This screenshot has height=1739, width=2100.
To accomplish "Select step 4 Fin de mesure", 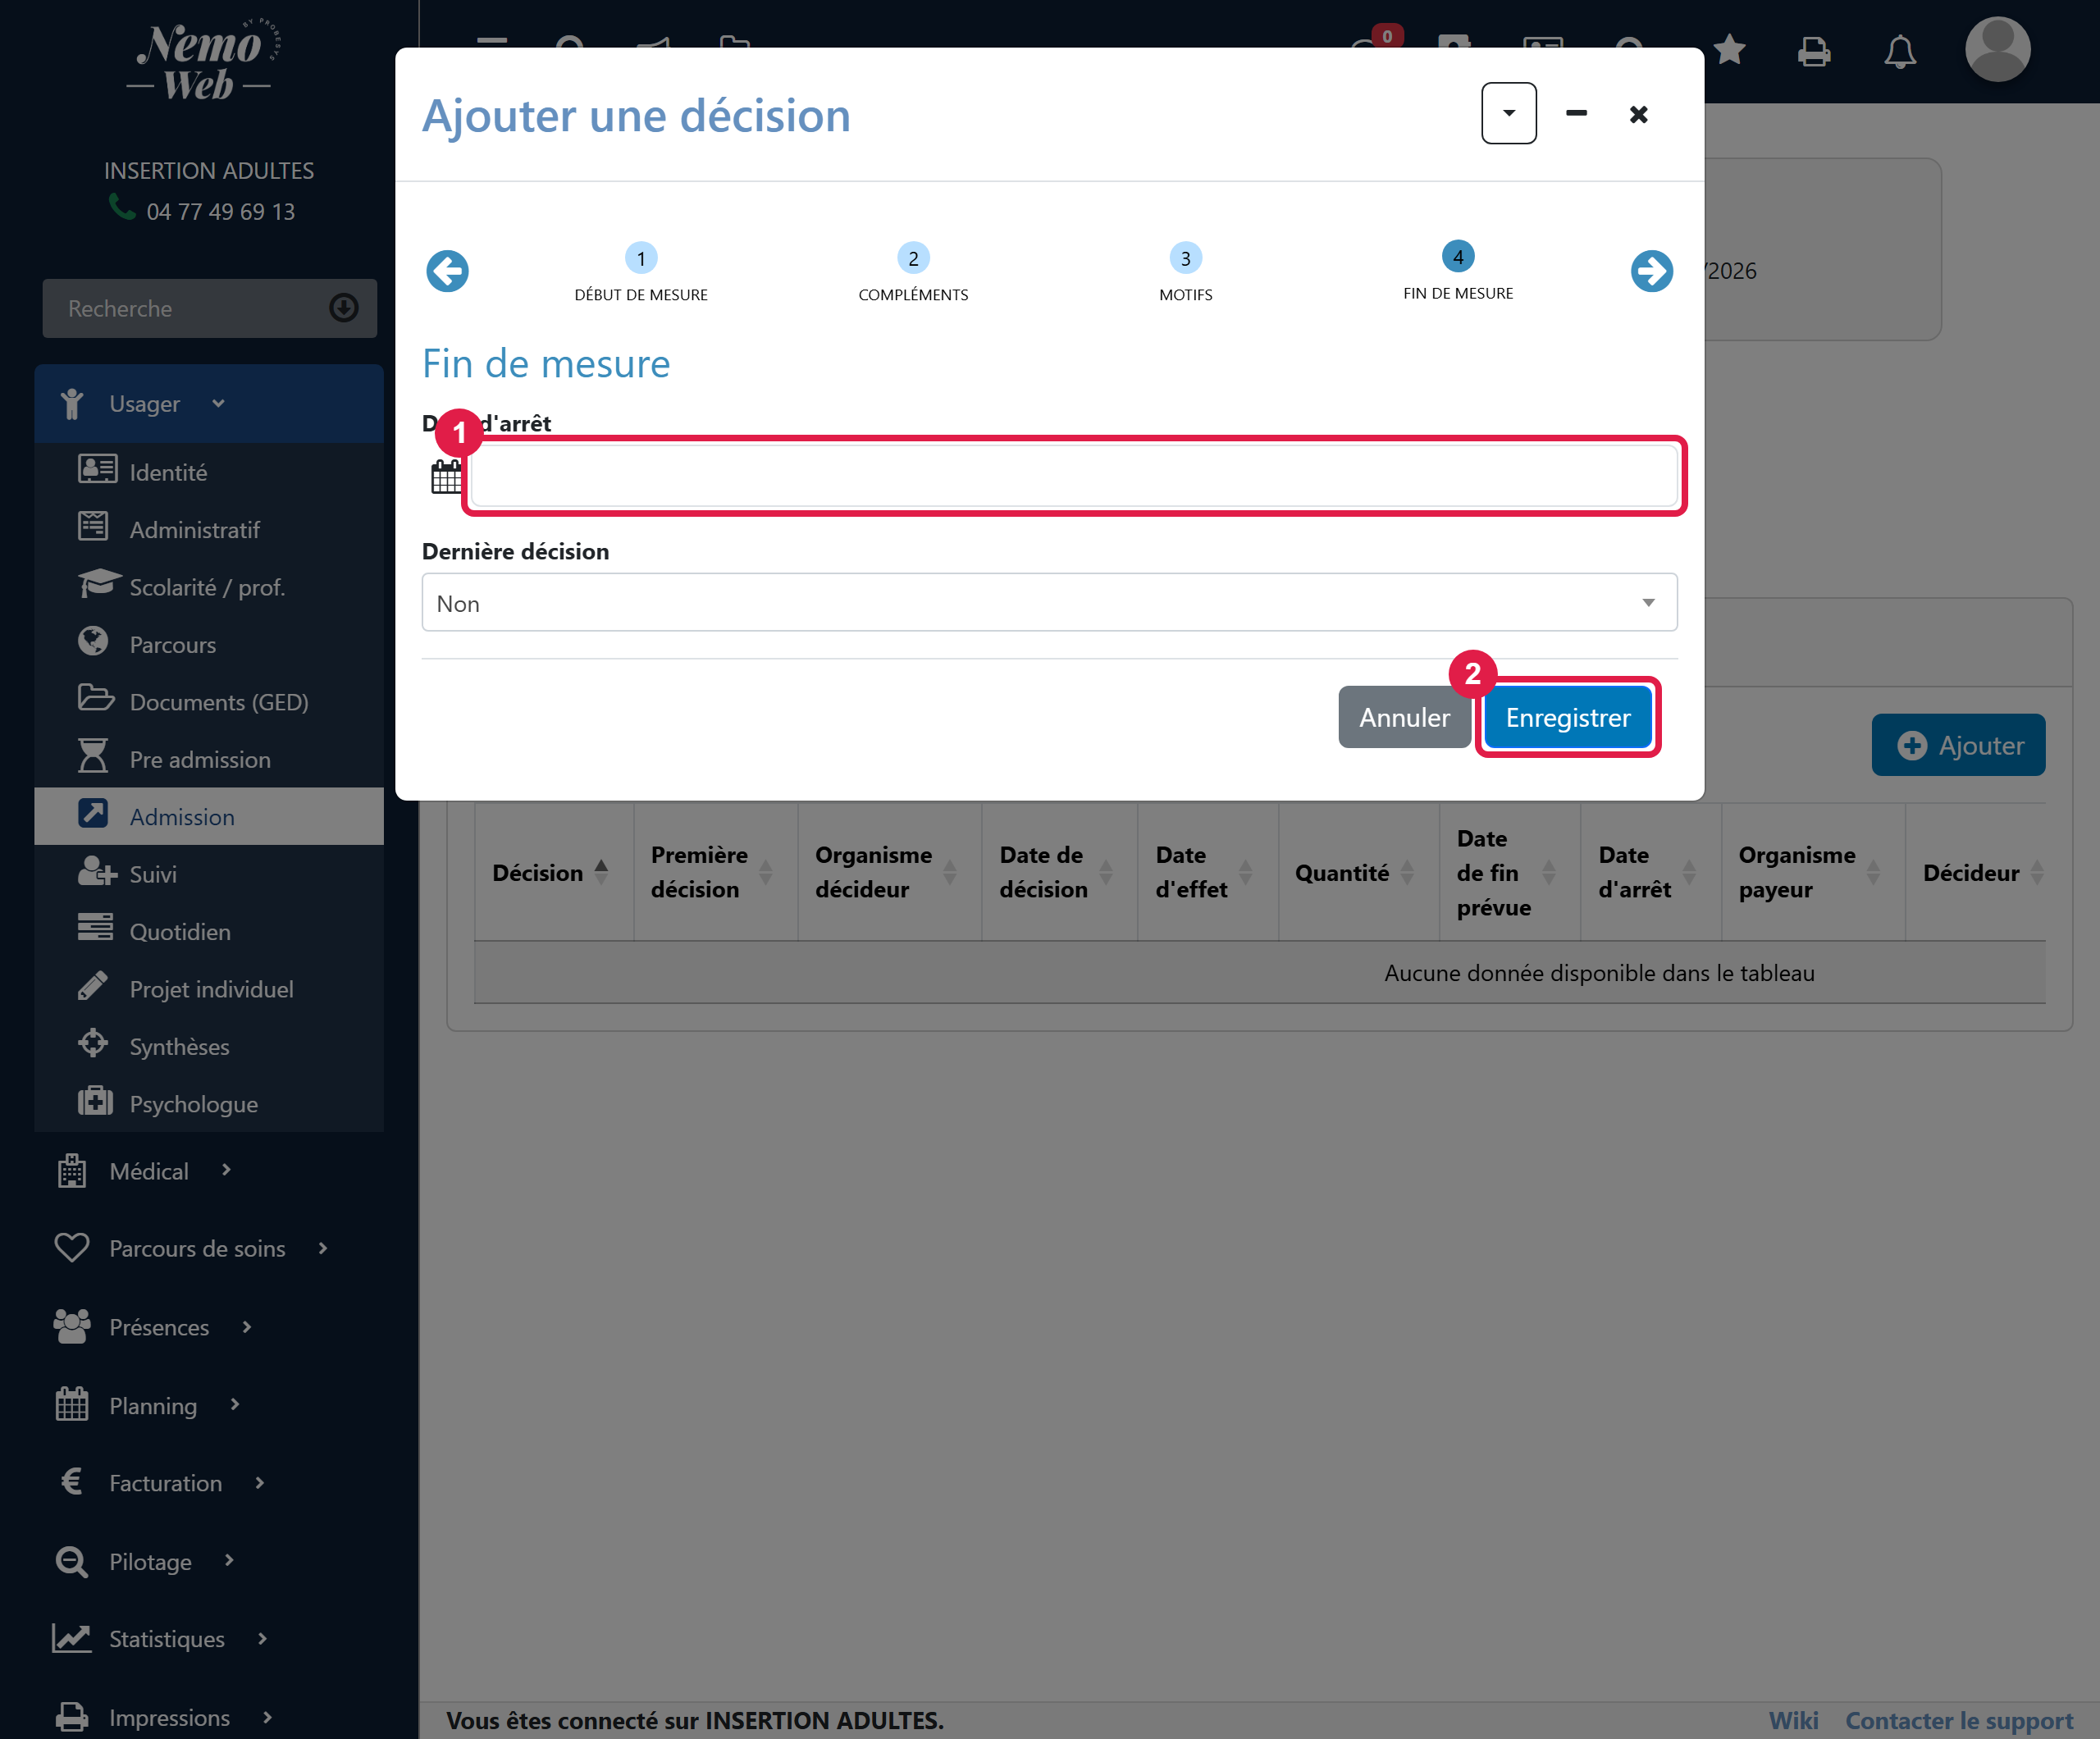I will (x=1458, y=270).
